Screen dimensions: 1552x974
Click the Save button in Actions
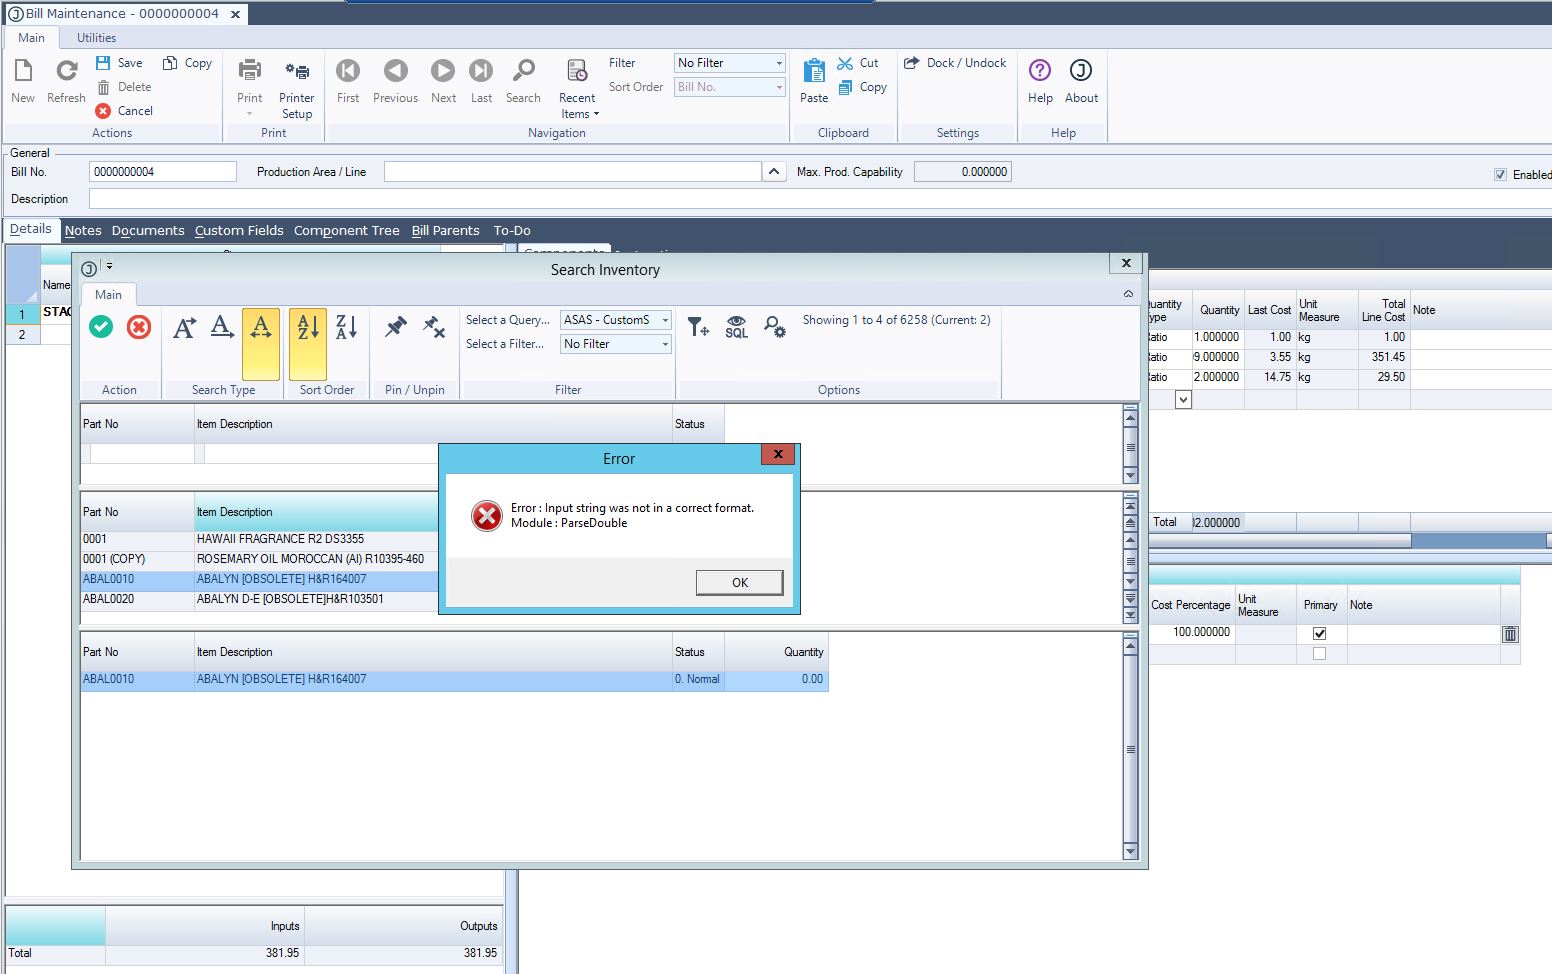[119, 63]
